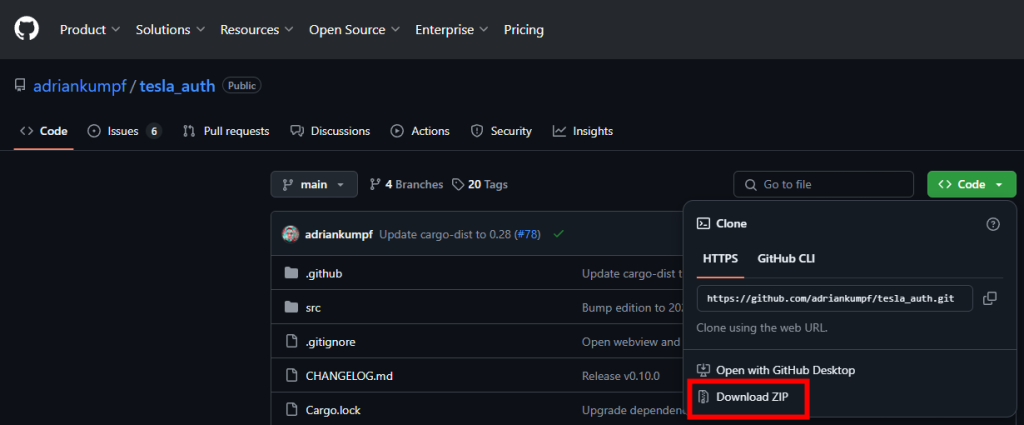The image size is (1024, 425).
Task: Open the Actions tab
Action: coord(420,131)
